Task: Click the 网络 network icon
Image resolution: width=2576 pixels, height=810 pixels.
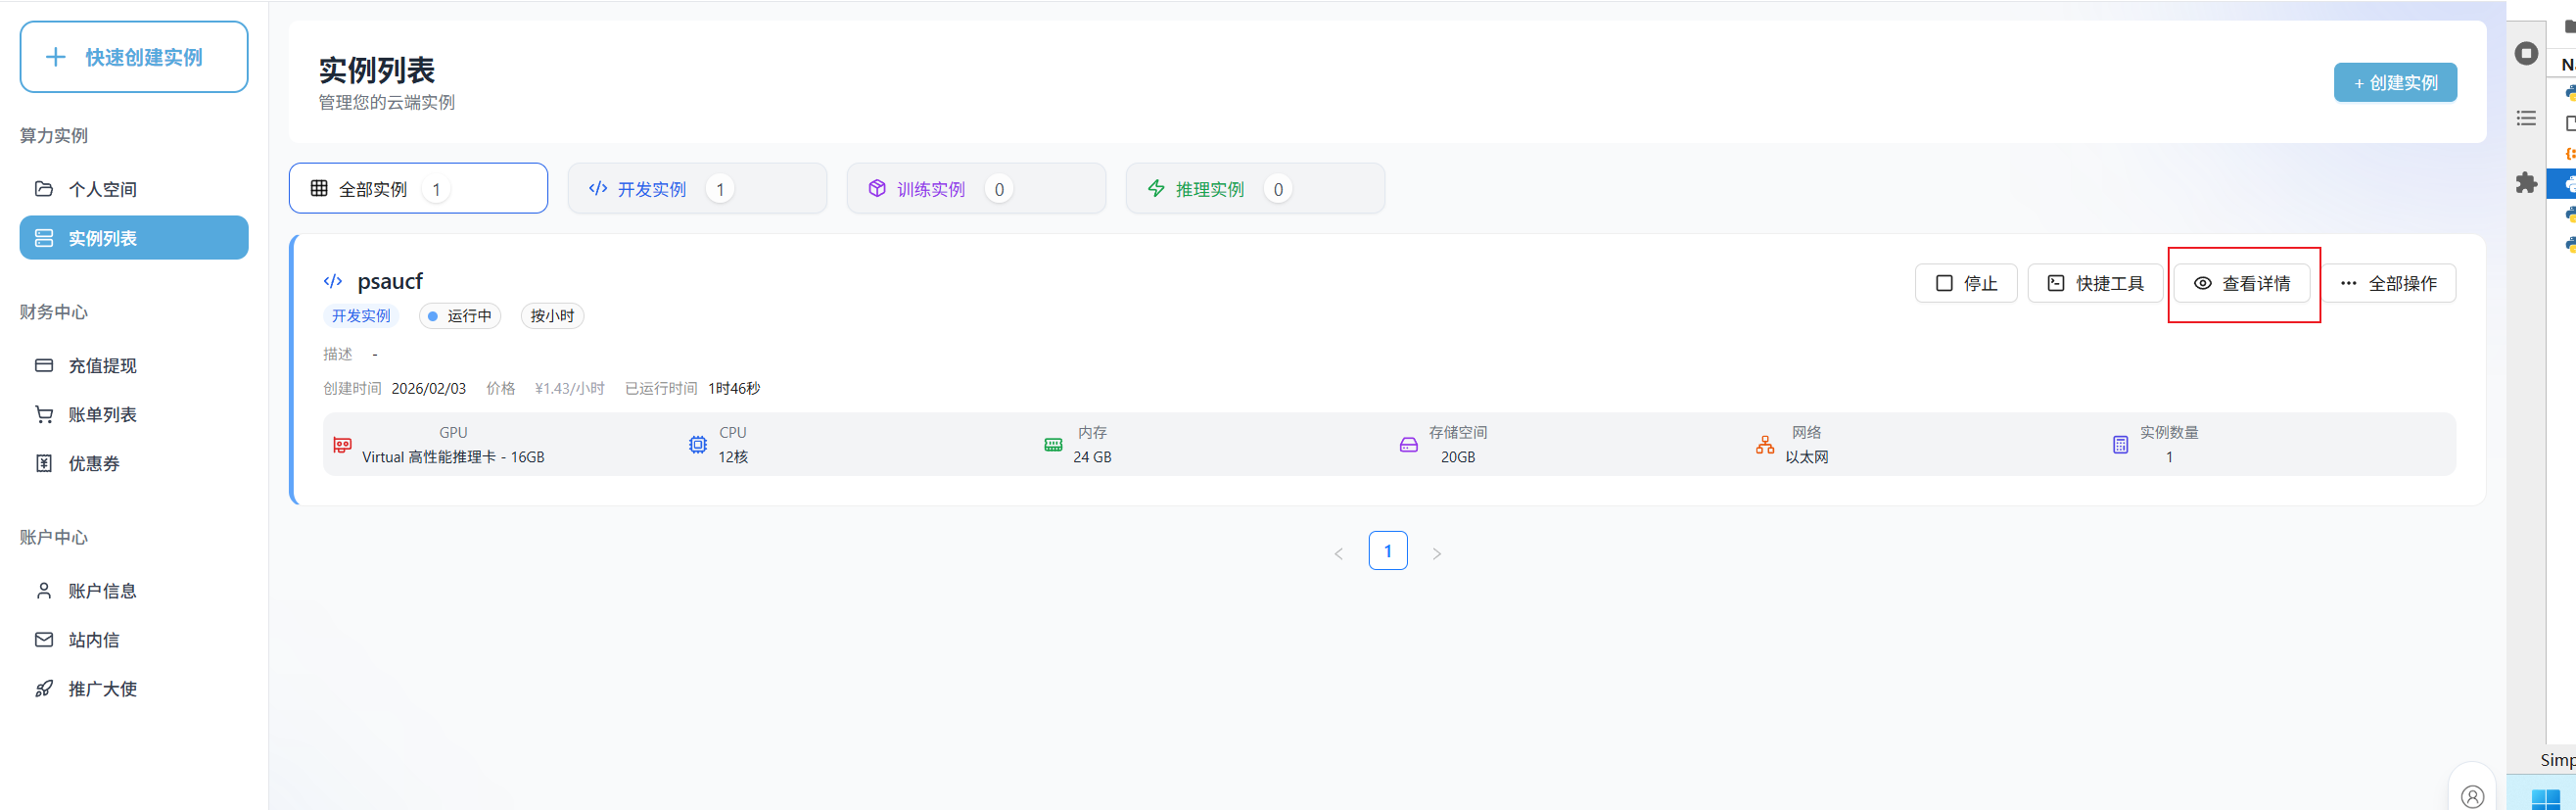Action: [x=1765, y=445]
